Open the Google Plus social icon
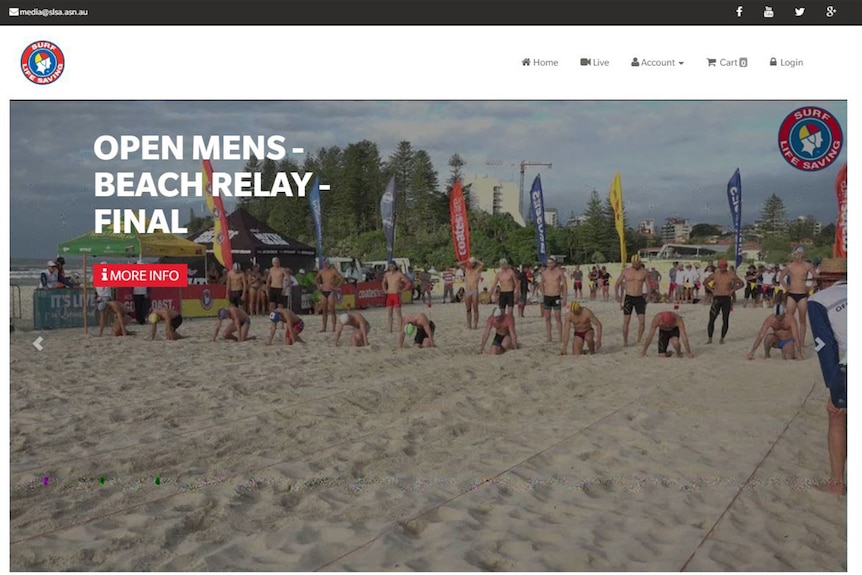The height and width of the screenshot is (575, 862). pyautogui.click(x=831, y=12)
